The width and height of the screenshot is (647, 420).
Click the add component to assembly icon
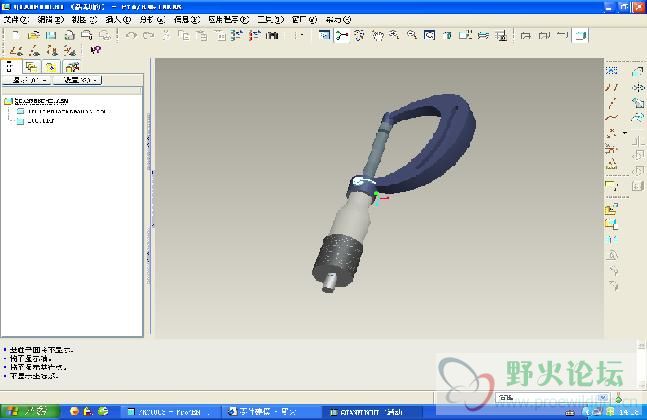tap(612, 210)
